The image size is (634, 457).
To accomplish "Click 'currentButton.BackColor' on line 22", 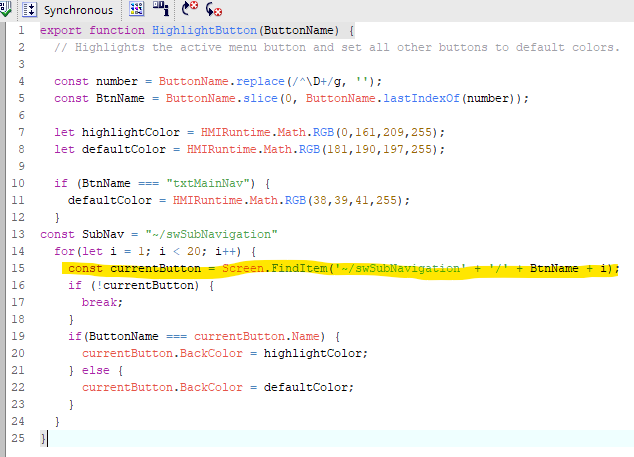I will tap(162, 387).
